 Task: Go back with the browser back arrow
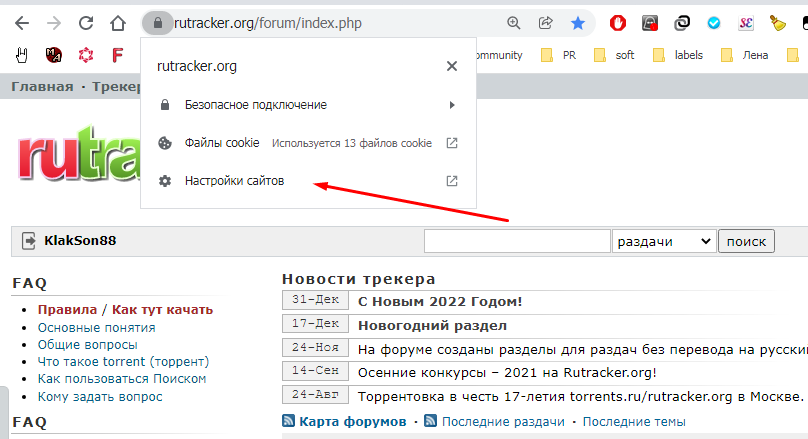coord(22,23)
